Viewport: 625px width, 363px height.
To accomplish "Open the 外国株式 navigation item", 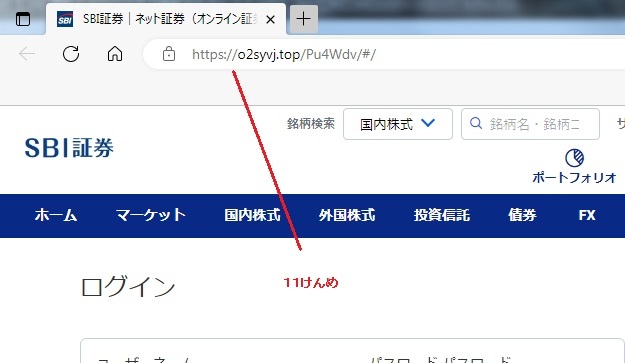I will point(347,215).
